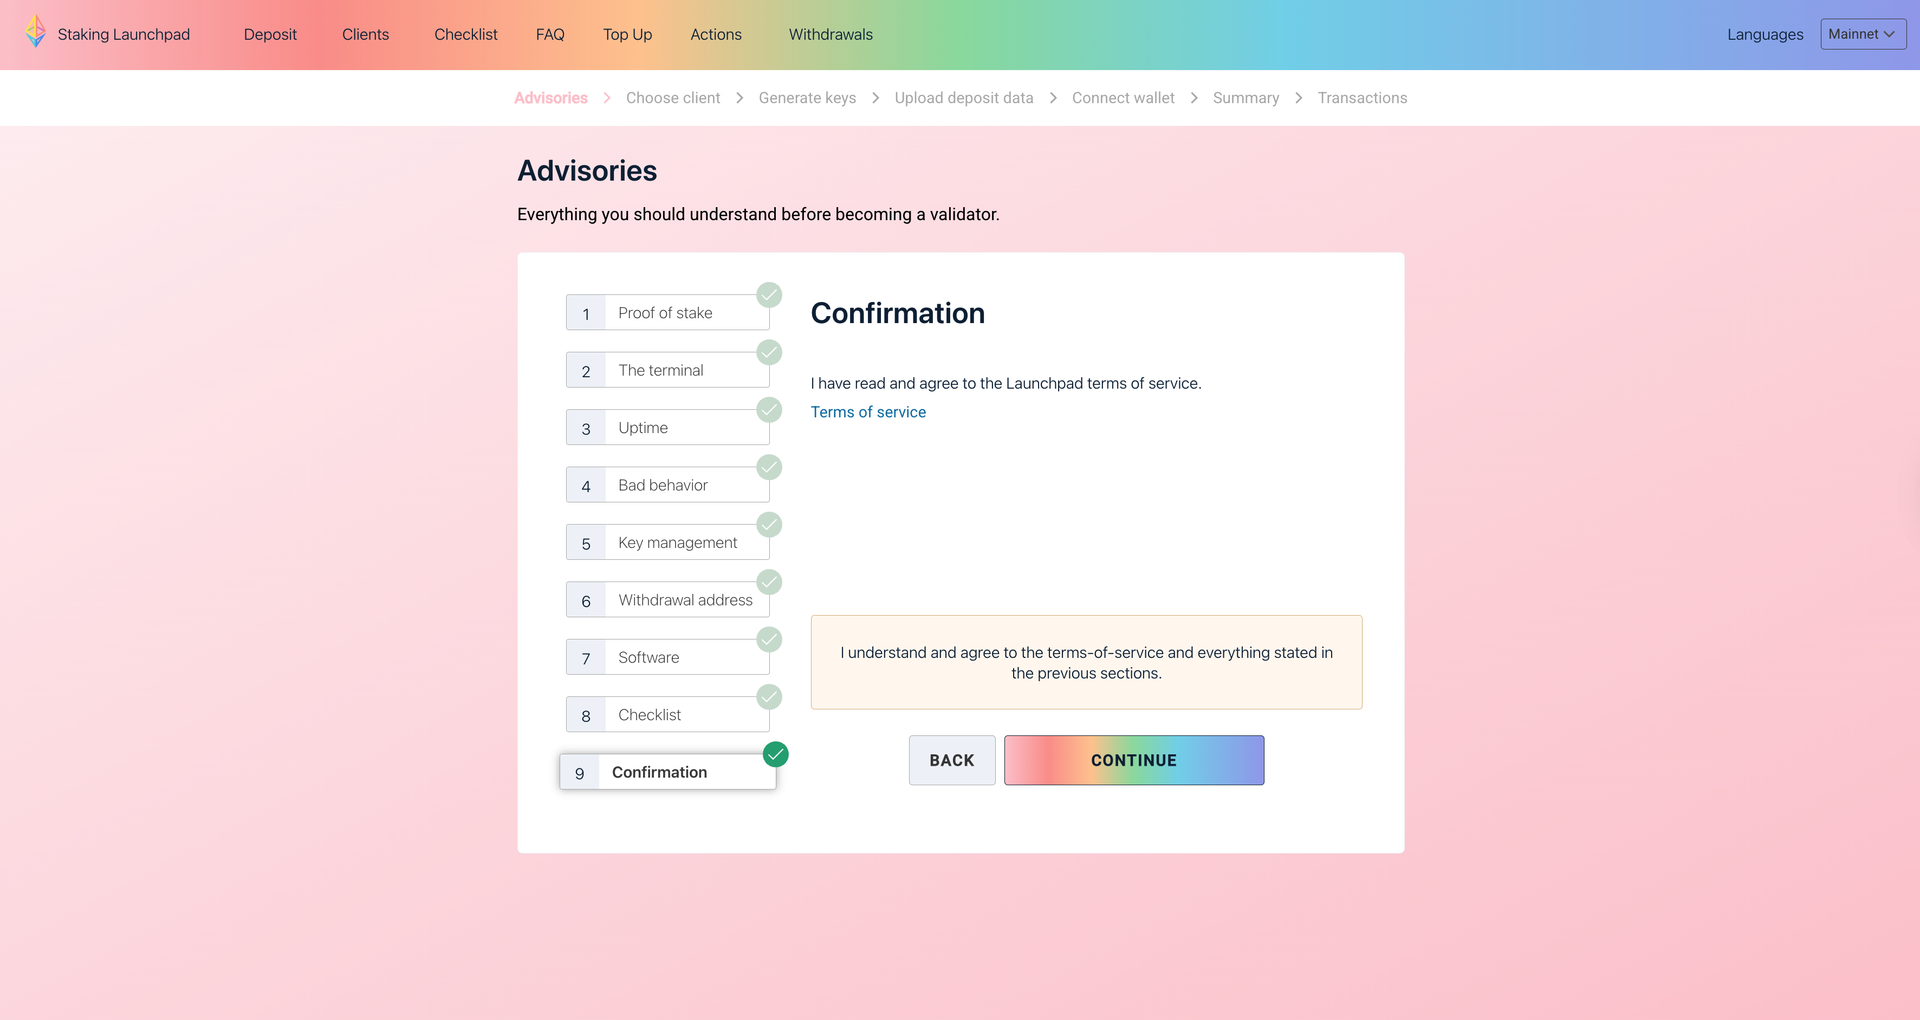Click checkmark icon beside Software section

(769, 640)
